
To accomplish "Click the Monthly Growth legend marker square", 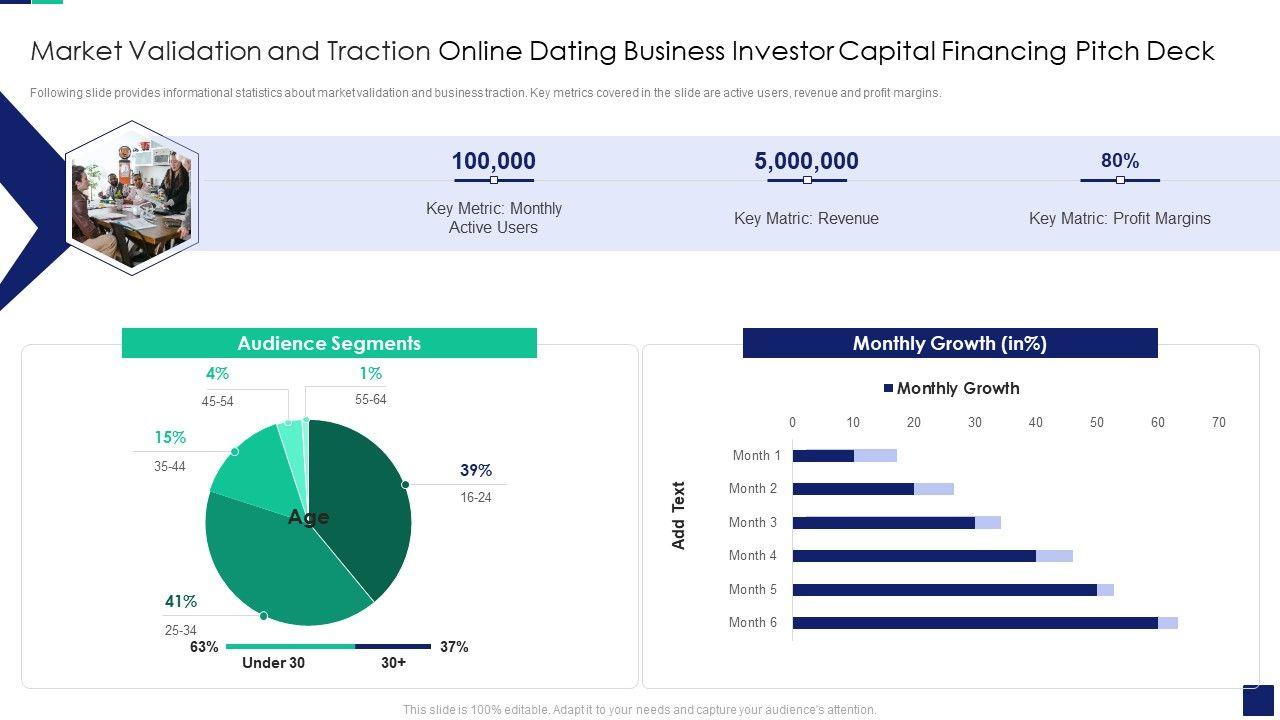I will coord(888,388).
